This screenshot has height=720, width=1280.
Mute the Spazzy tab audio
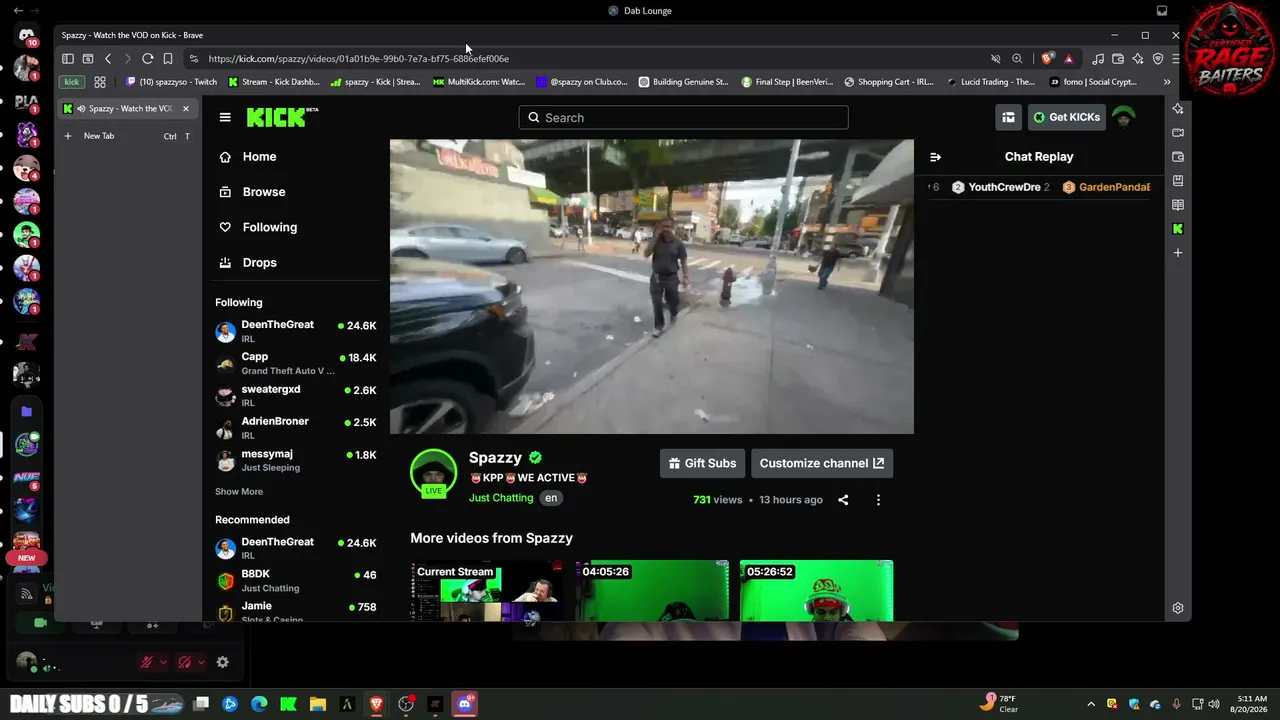click(x=81, y=109)
